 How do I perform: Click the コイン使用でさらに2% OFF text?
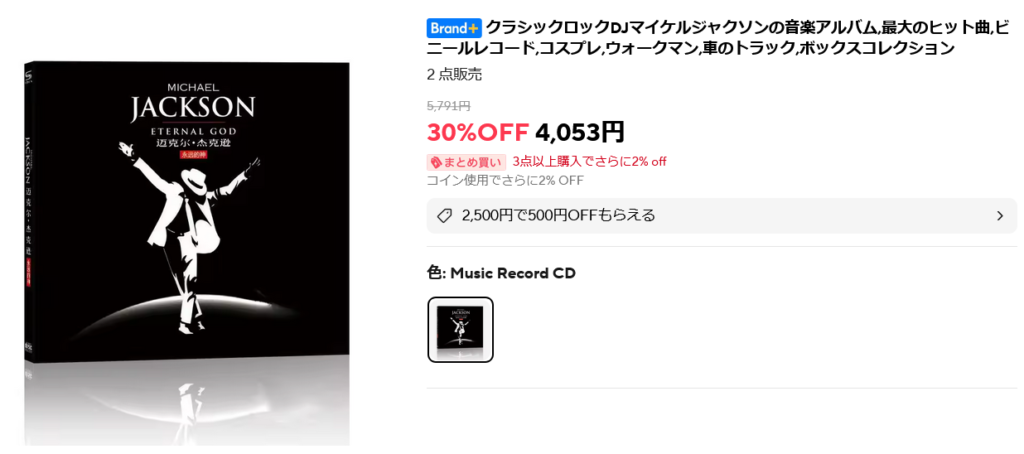point(505,180)
